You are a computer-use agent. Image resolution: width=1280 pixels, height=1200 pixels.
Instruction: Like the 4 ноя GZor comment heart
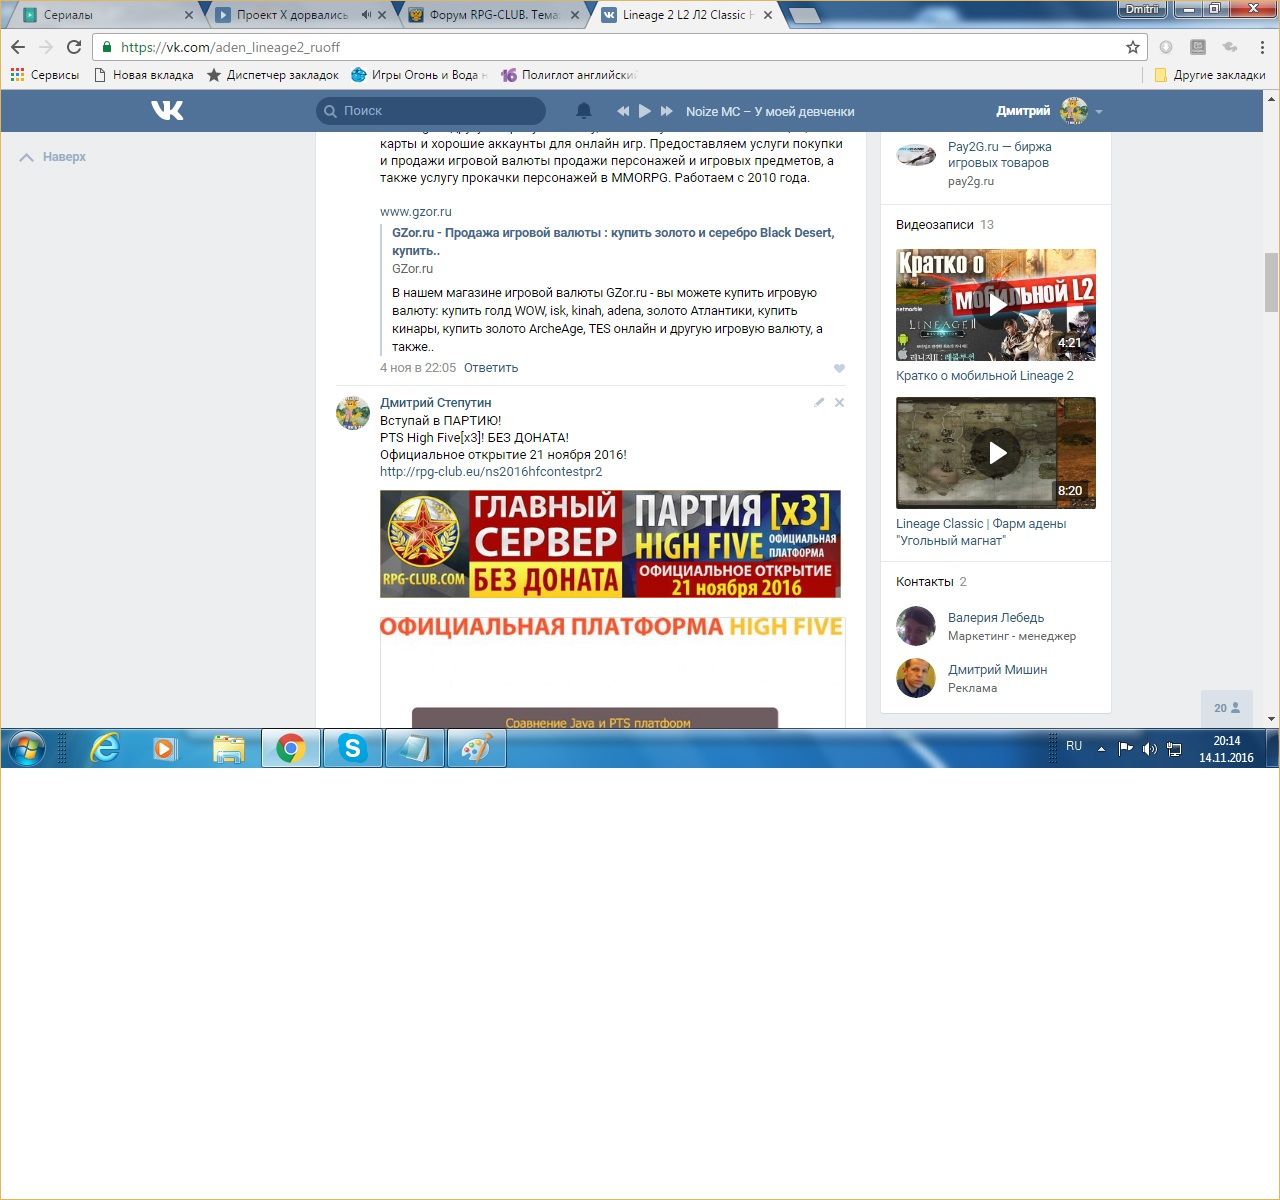tap(839, 368)
